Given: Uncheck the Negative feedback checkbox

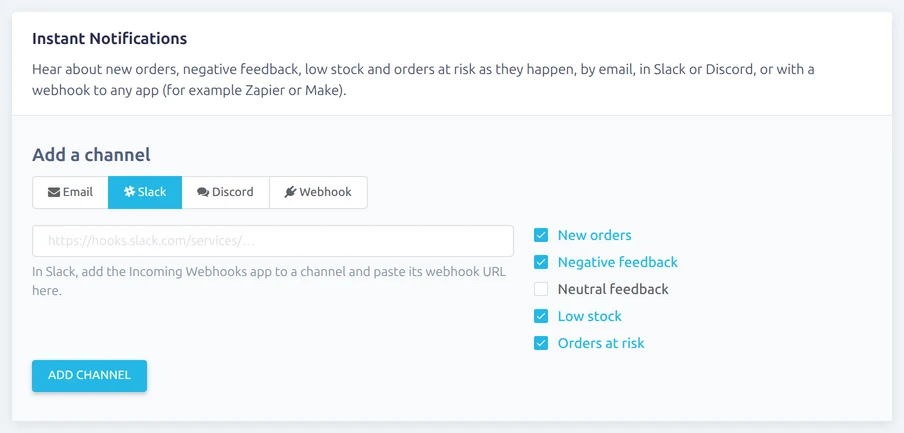Looking at the screenshot, I should pyautogui.click(x=541, y=262).
